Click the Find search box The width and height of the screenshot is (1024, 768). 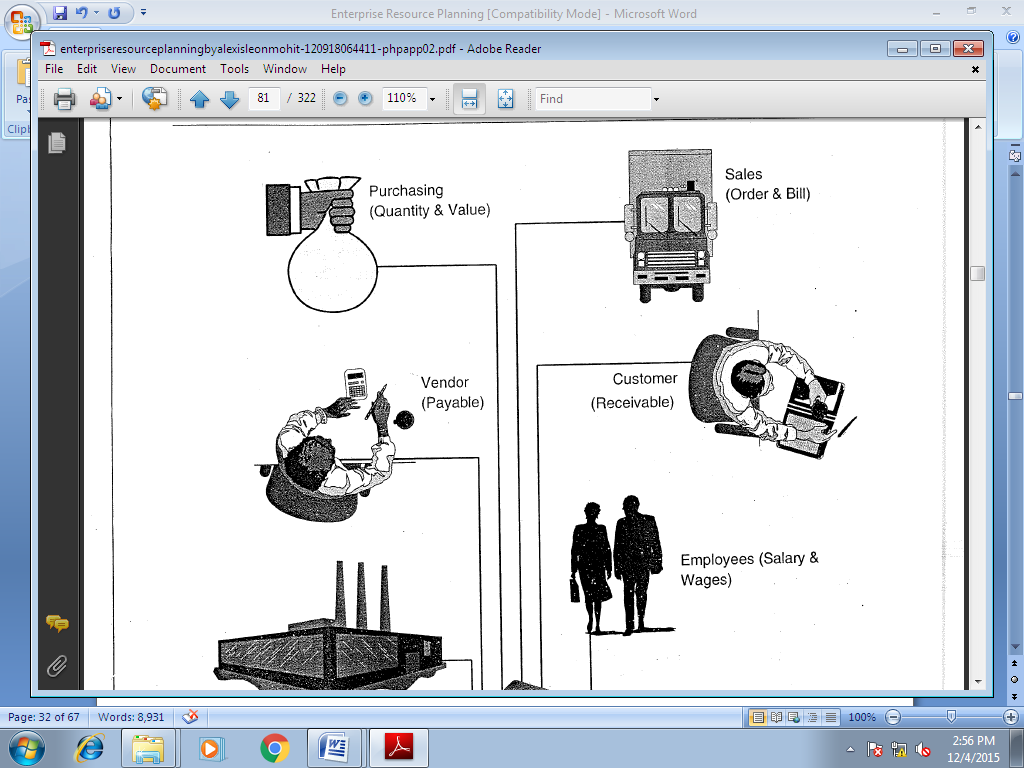[593, 99]
